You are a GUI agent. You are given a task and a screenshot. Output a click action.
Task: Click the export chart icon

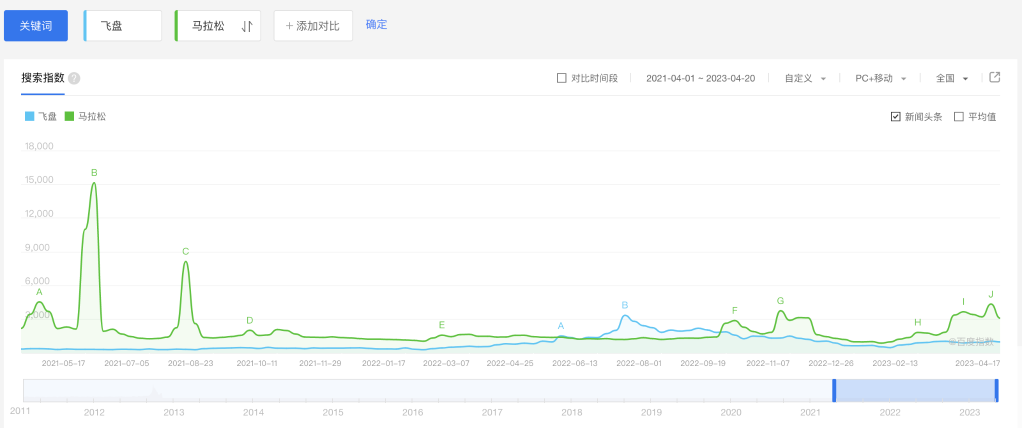coord(994,77)
